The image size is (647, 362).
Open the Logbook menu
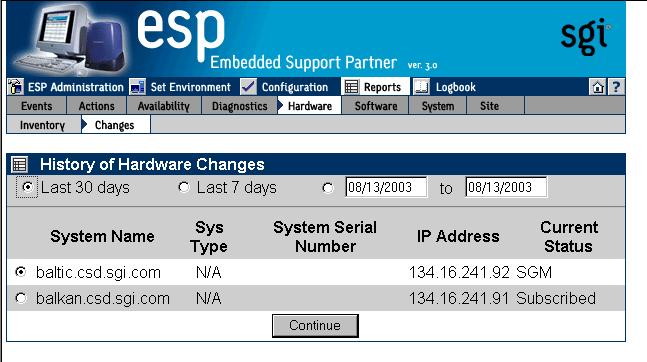(456, 87)
